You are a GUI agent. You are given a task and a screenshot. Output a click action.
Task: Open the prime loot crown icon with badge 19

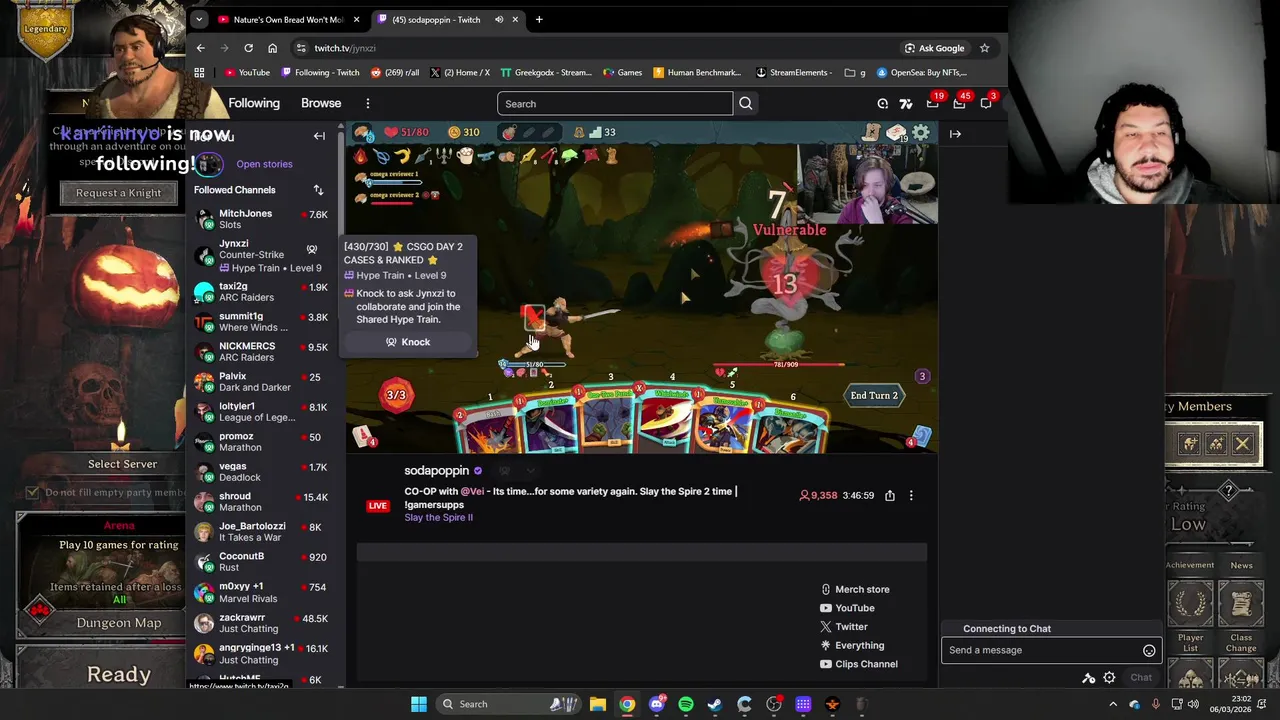coord(932,103)
